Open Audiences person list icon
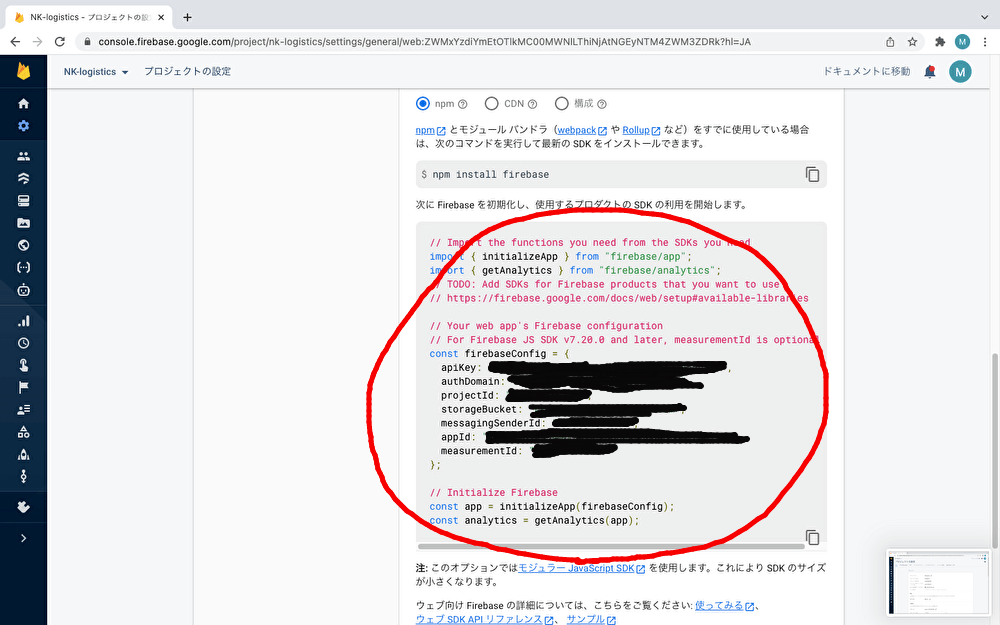Screen dimensions: 1000x625 tap(24, 410)
